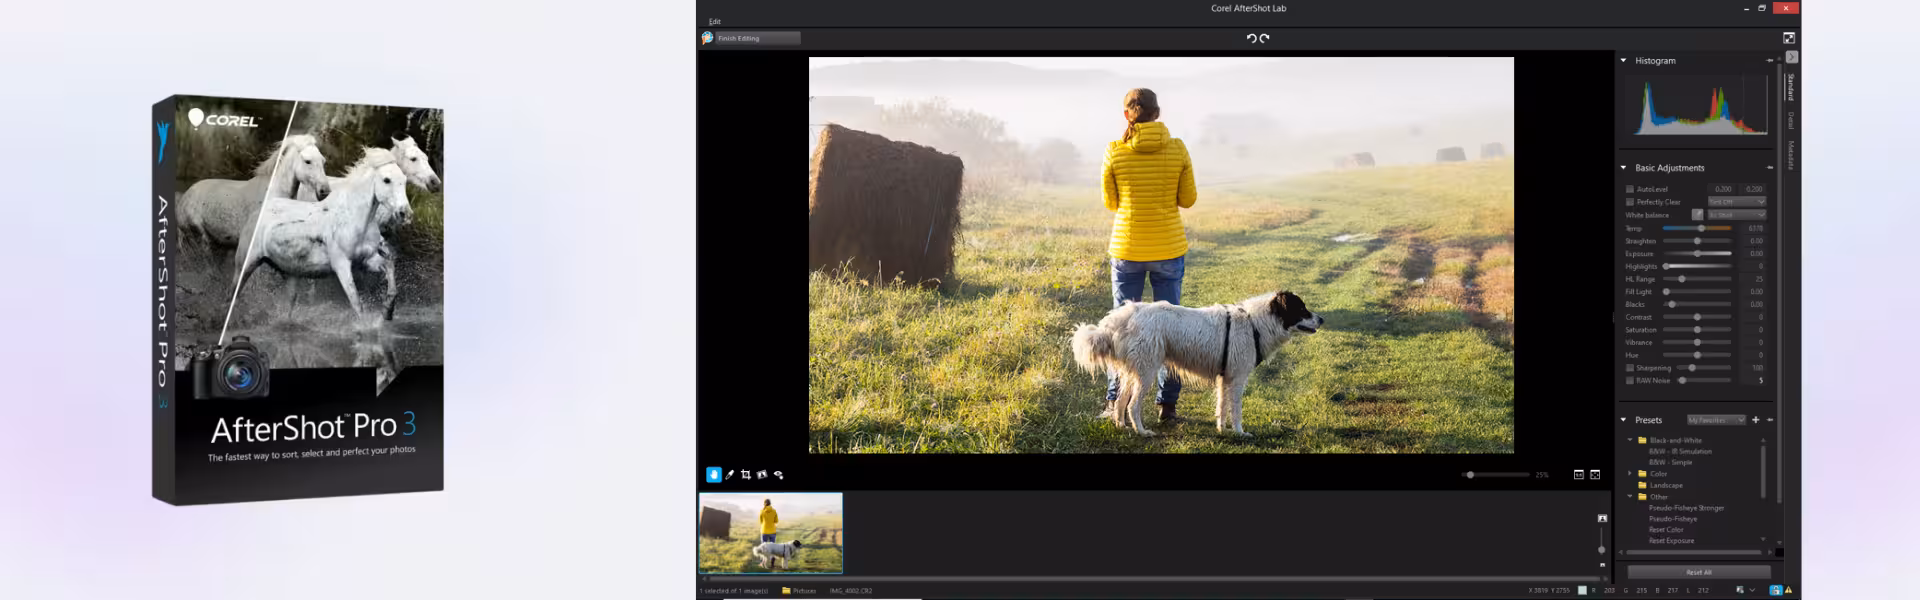The image size is (1920, 600).
Task: Open the Edit menu
Action: [x=714, y=21]
